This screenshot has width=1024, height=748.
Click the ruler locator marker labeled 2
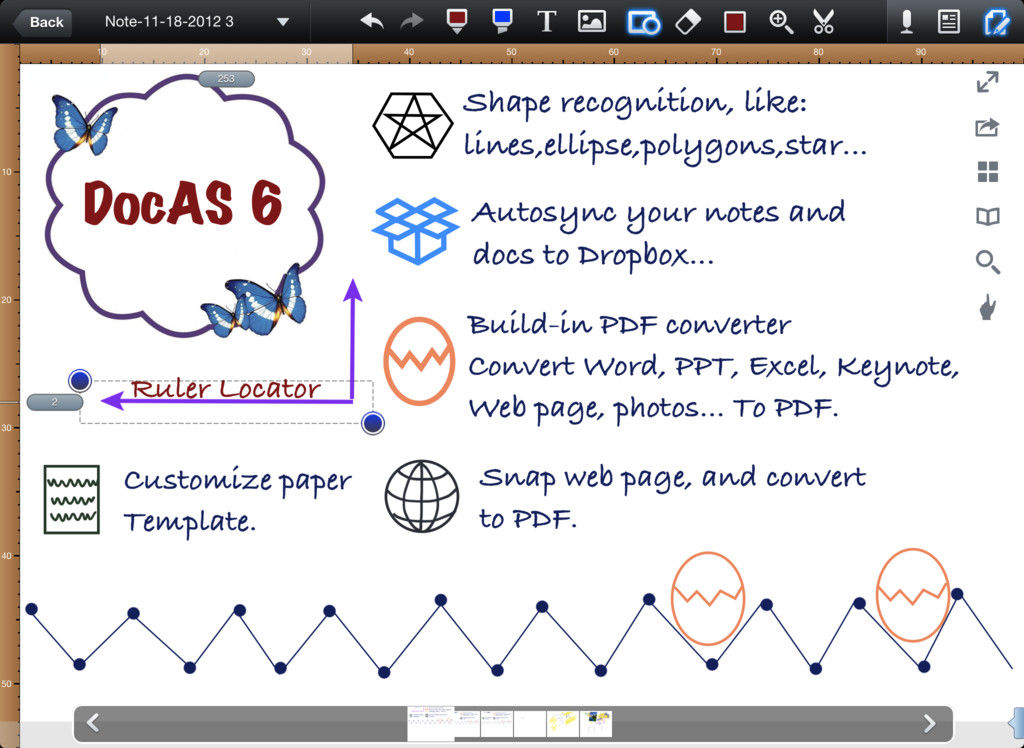point(55,402)
